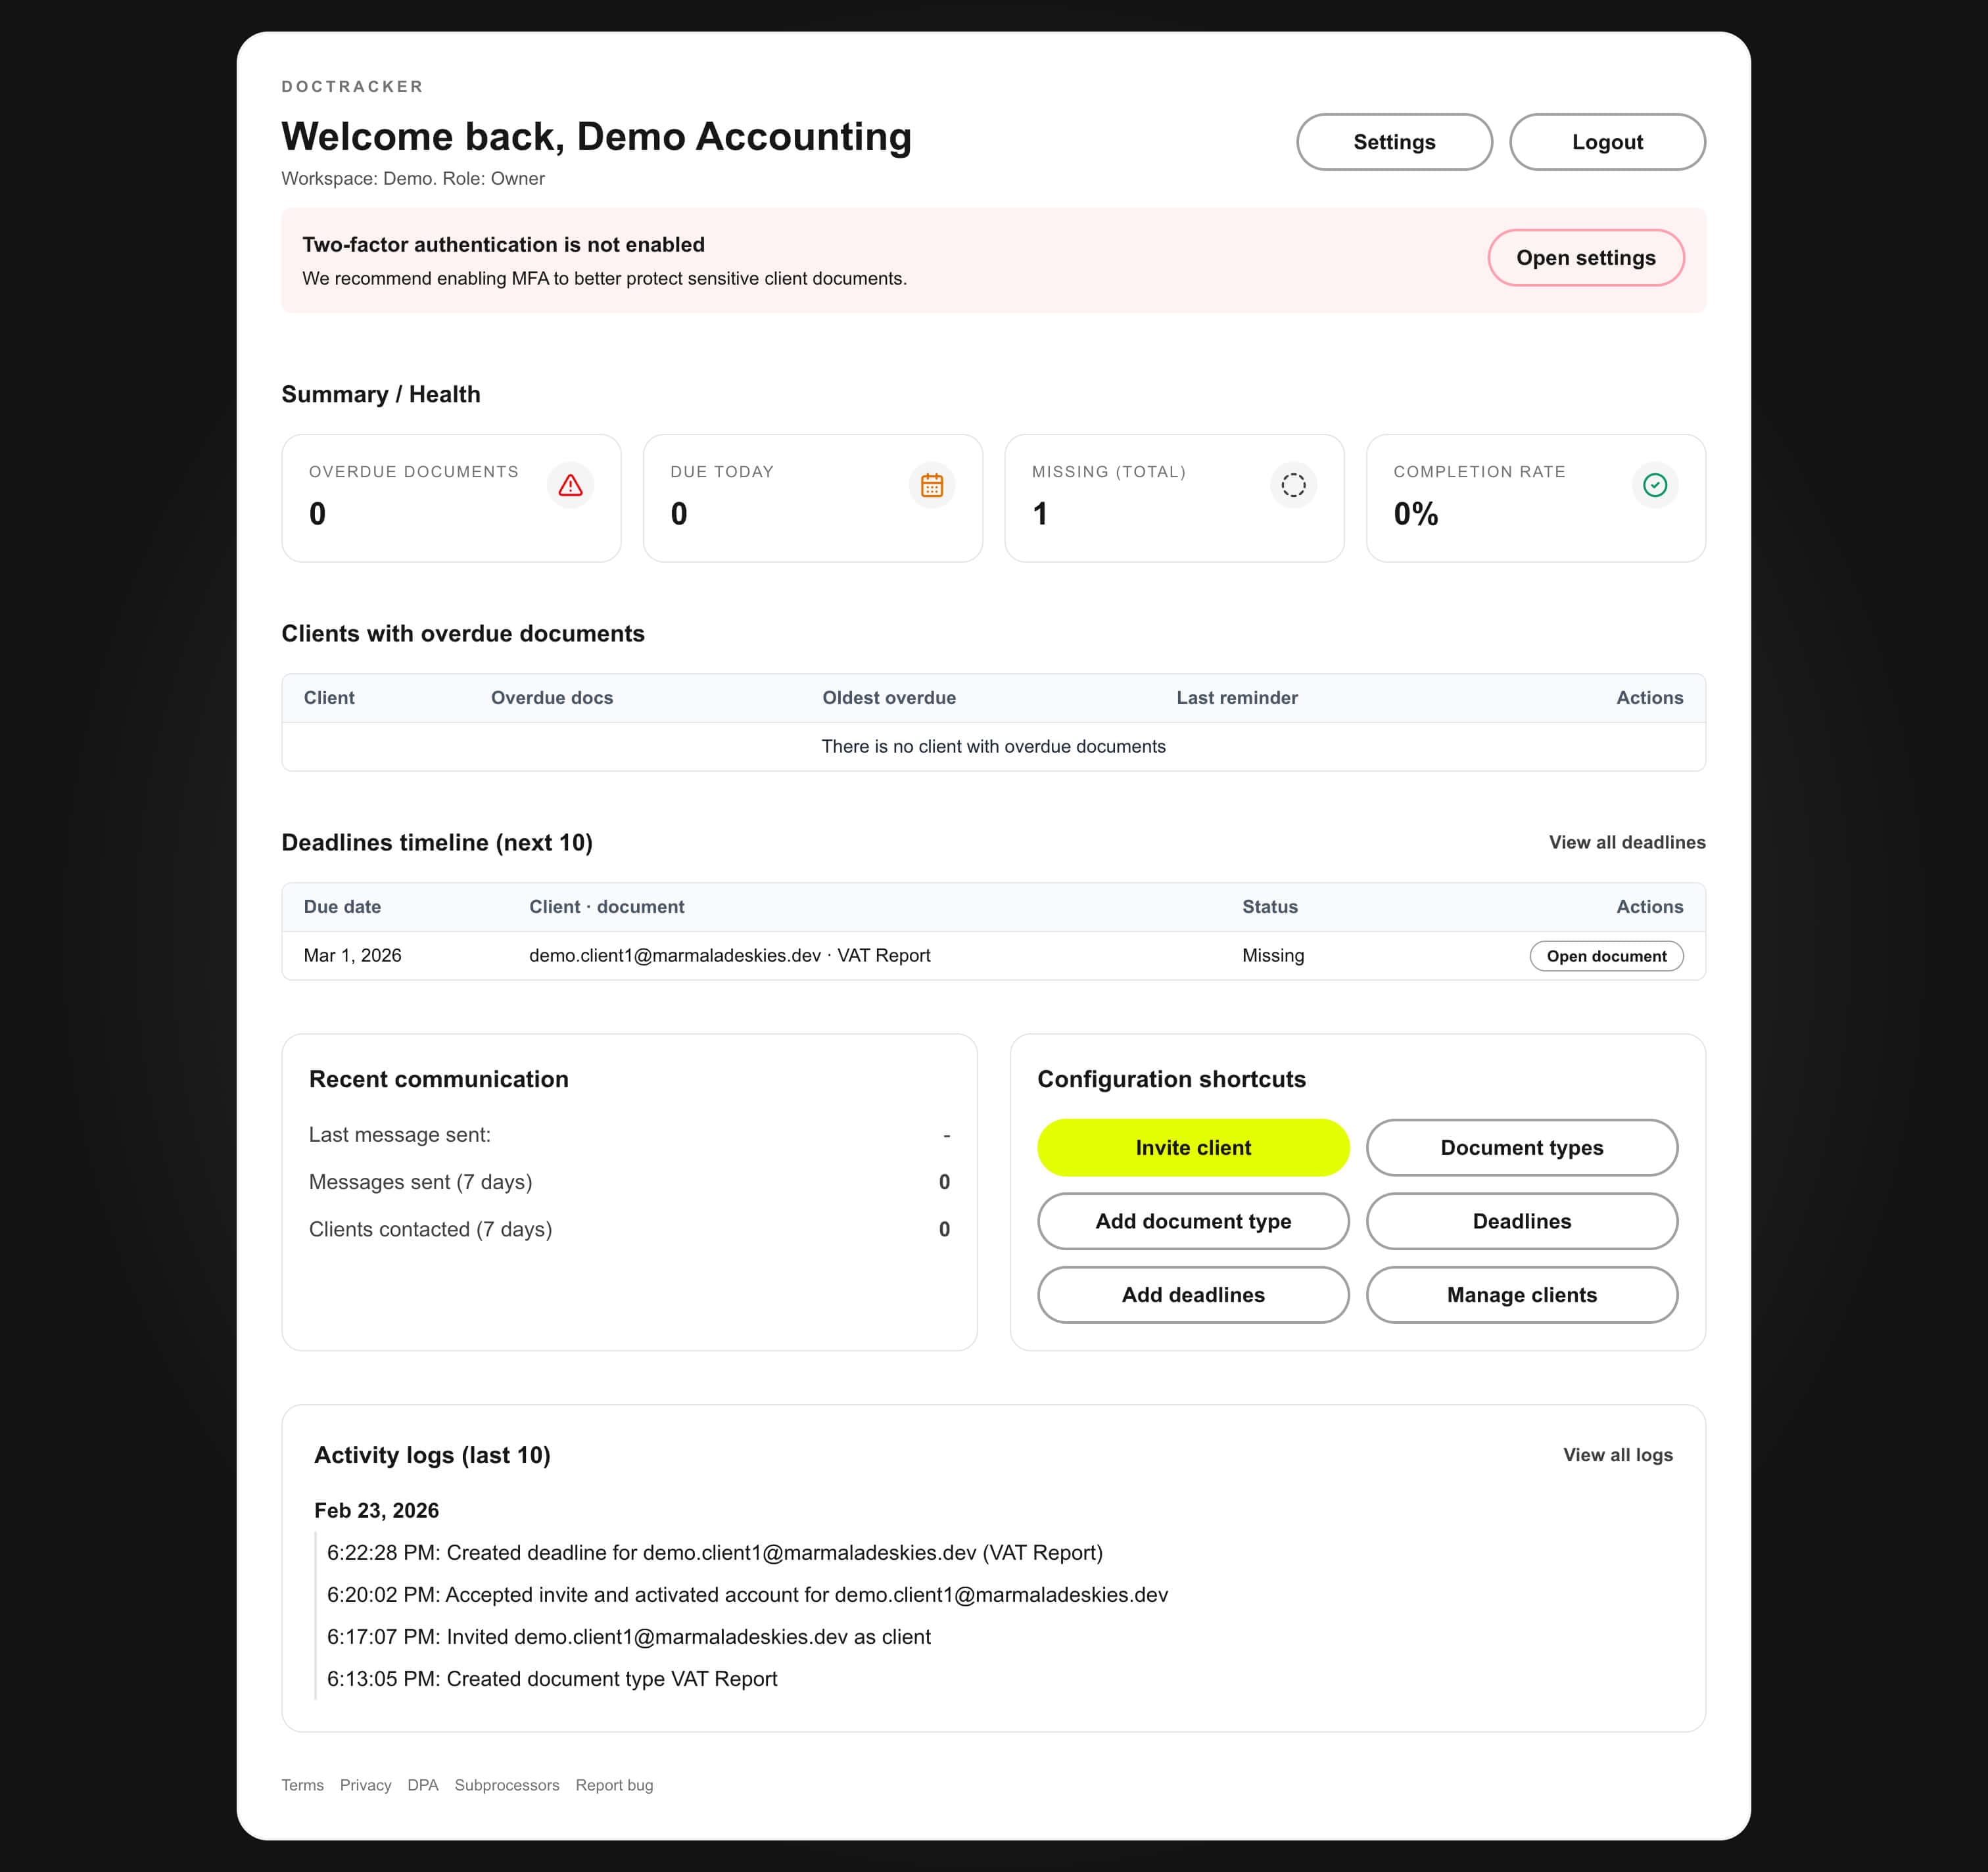Invite a new client
The width and height of the screenshot is (1988, 1872).
coord(1192,1147)
